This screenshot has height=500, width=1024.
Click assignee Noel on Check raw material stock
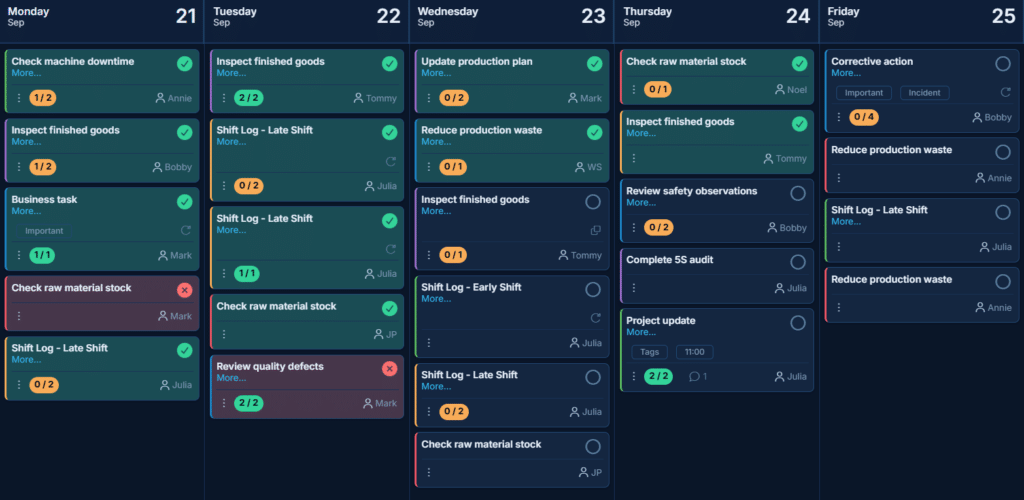[x=791, y=90]
